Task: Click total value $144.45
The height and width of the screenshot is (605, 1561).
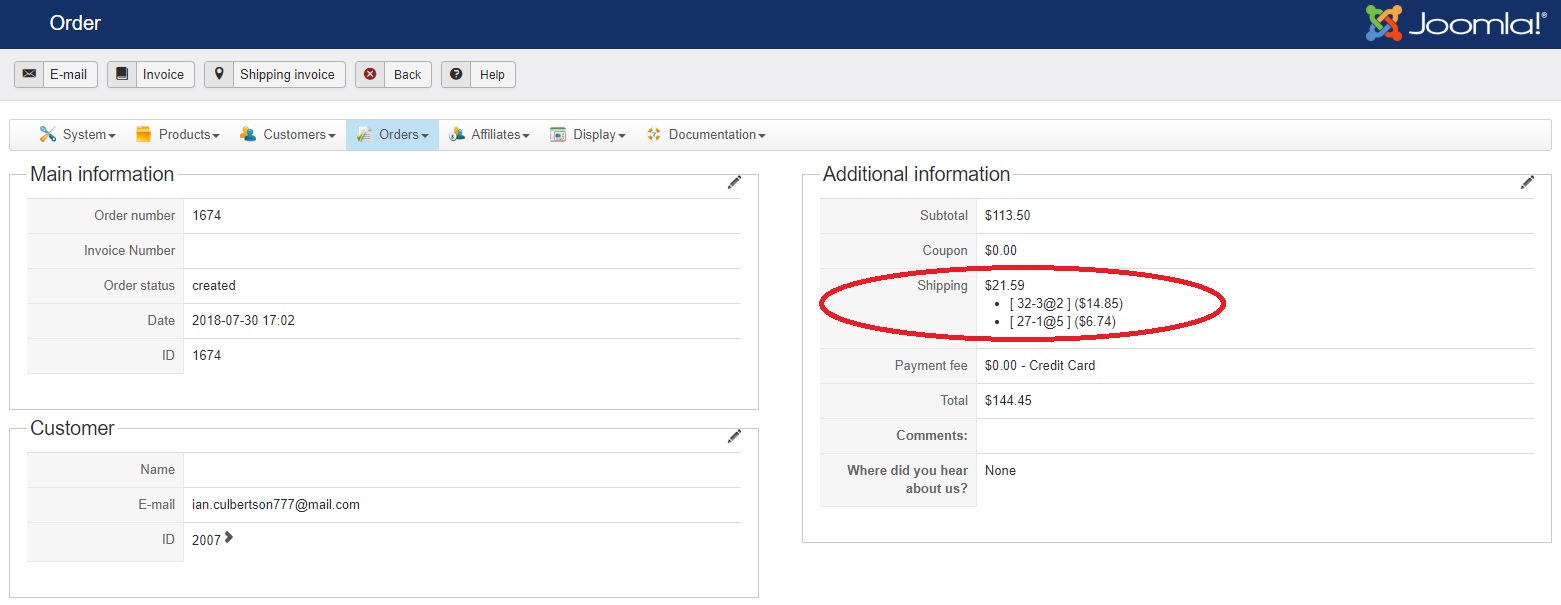Action: click(x=1008, y=400)
